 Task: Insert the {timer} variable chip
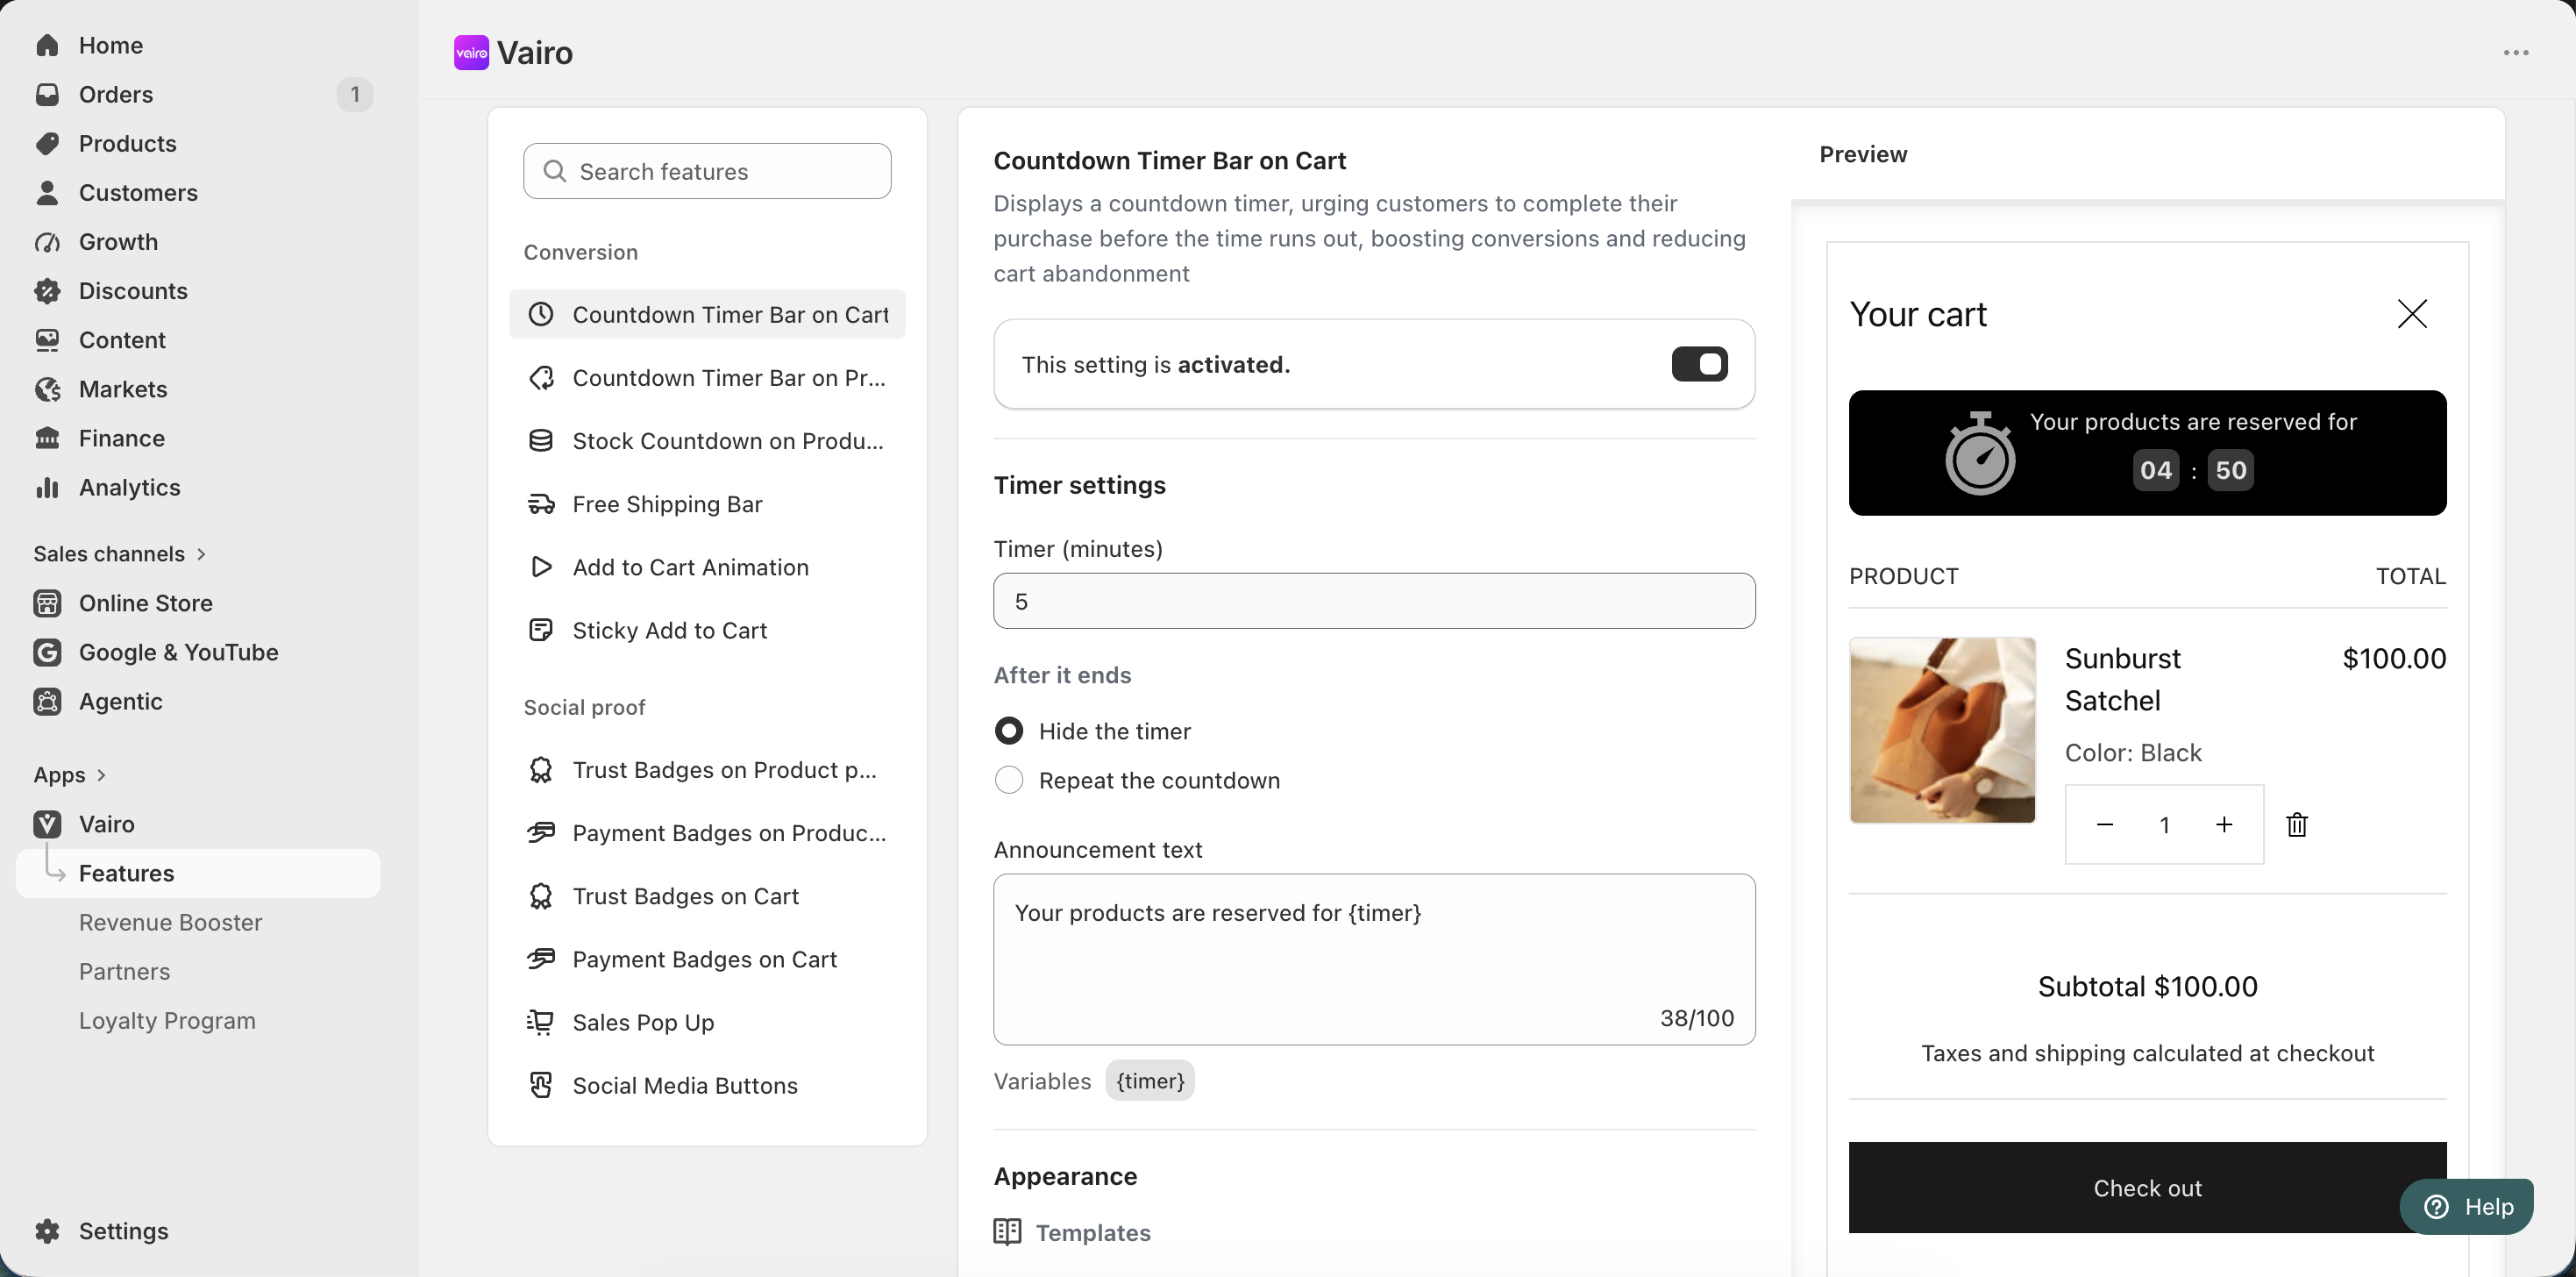(1150, 1081)
